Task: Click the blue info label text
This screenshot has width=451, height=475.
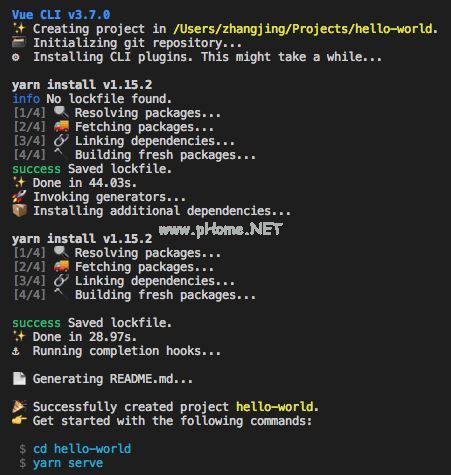Action: pyautogui.click(x=26, y=99)
